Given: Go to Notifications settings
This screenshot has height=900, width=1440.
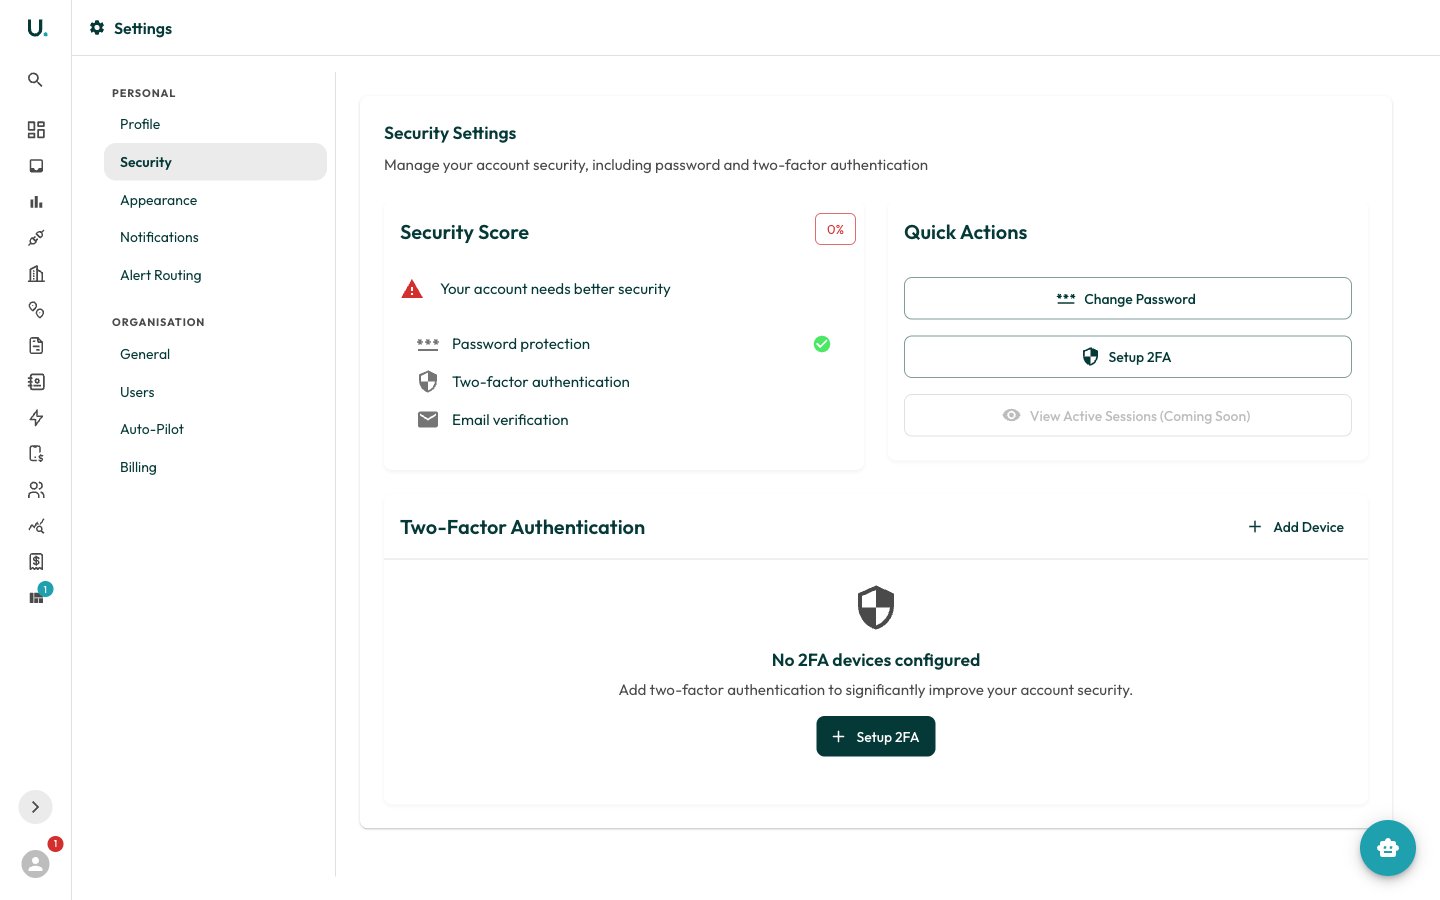Looking at the screenshot, I should tap(215, 237).
